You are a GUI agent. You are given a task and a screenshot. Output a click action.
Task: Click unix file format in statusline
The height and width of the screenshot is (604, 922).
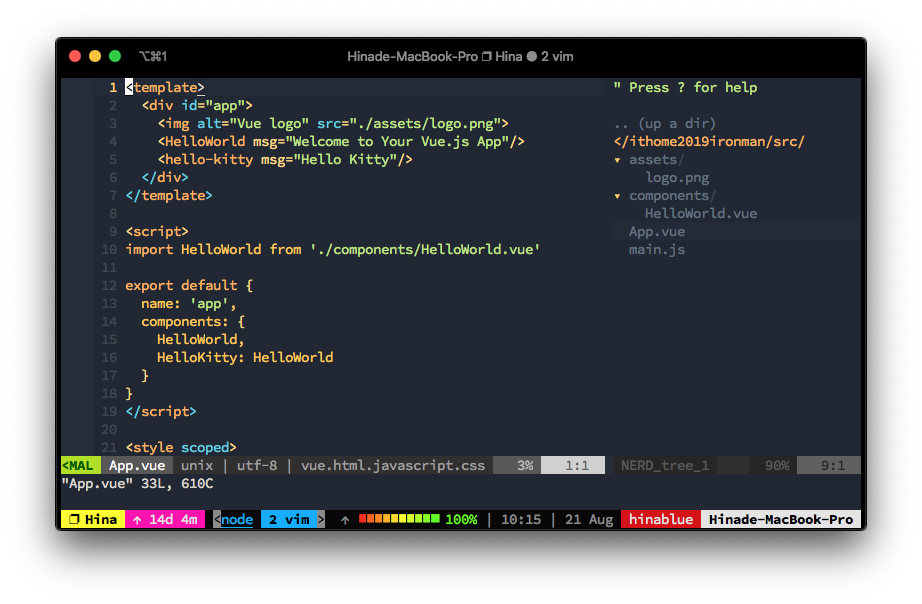[197, 465]
